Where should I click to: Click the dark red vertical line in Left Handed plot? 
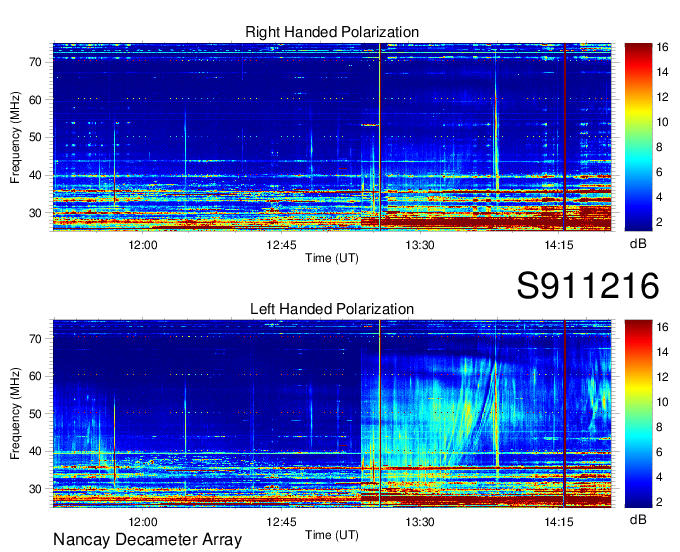[x=565, y=413]
